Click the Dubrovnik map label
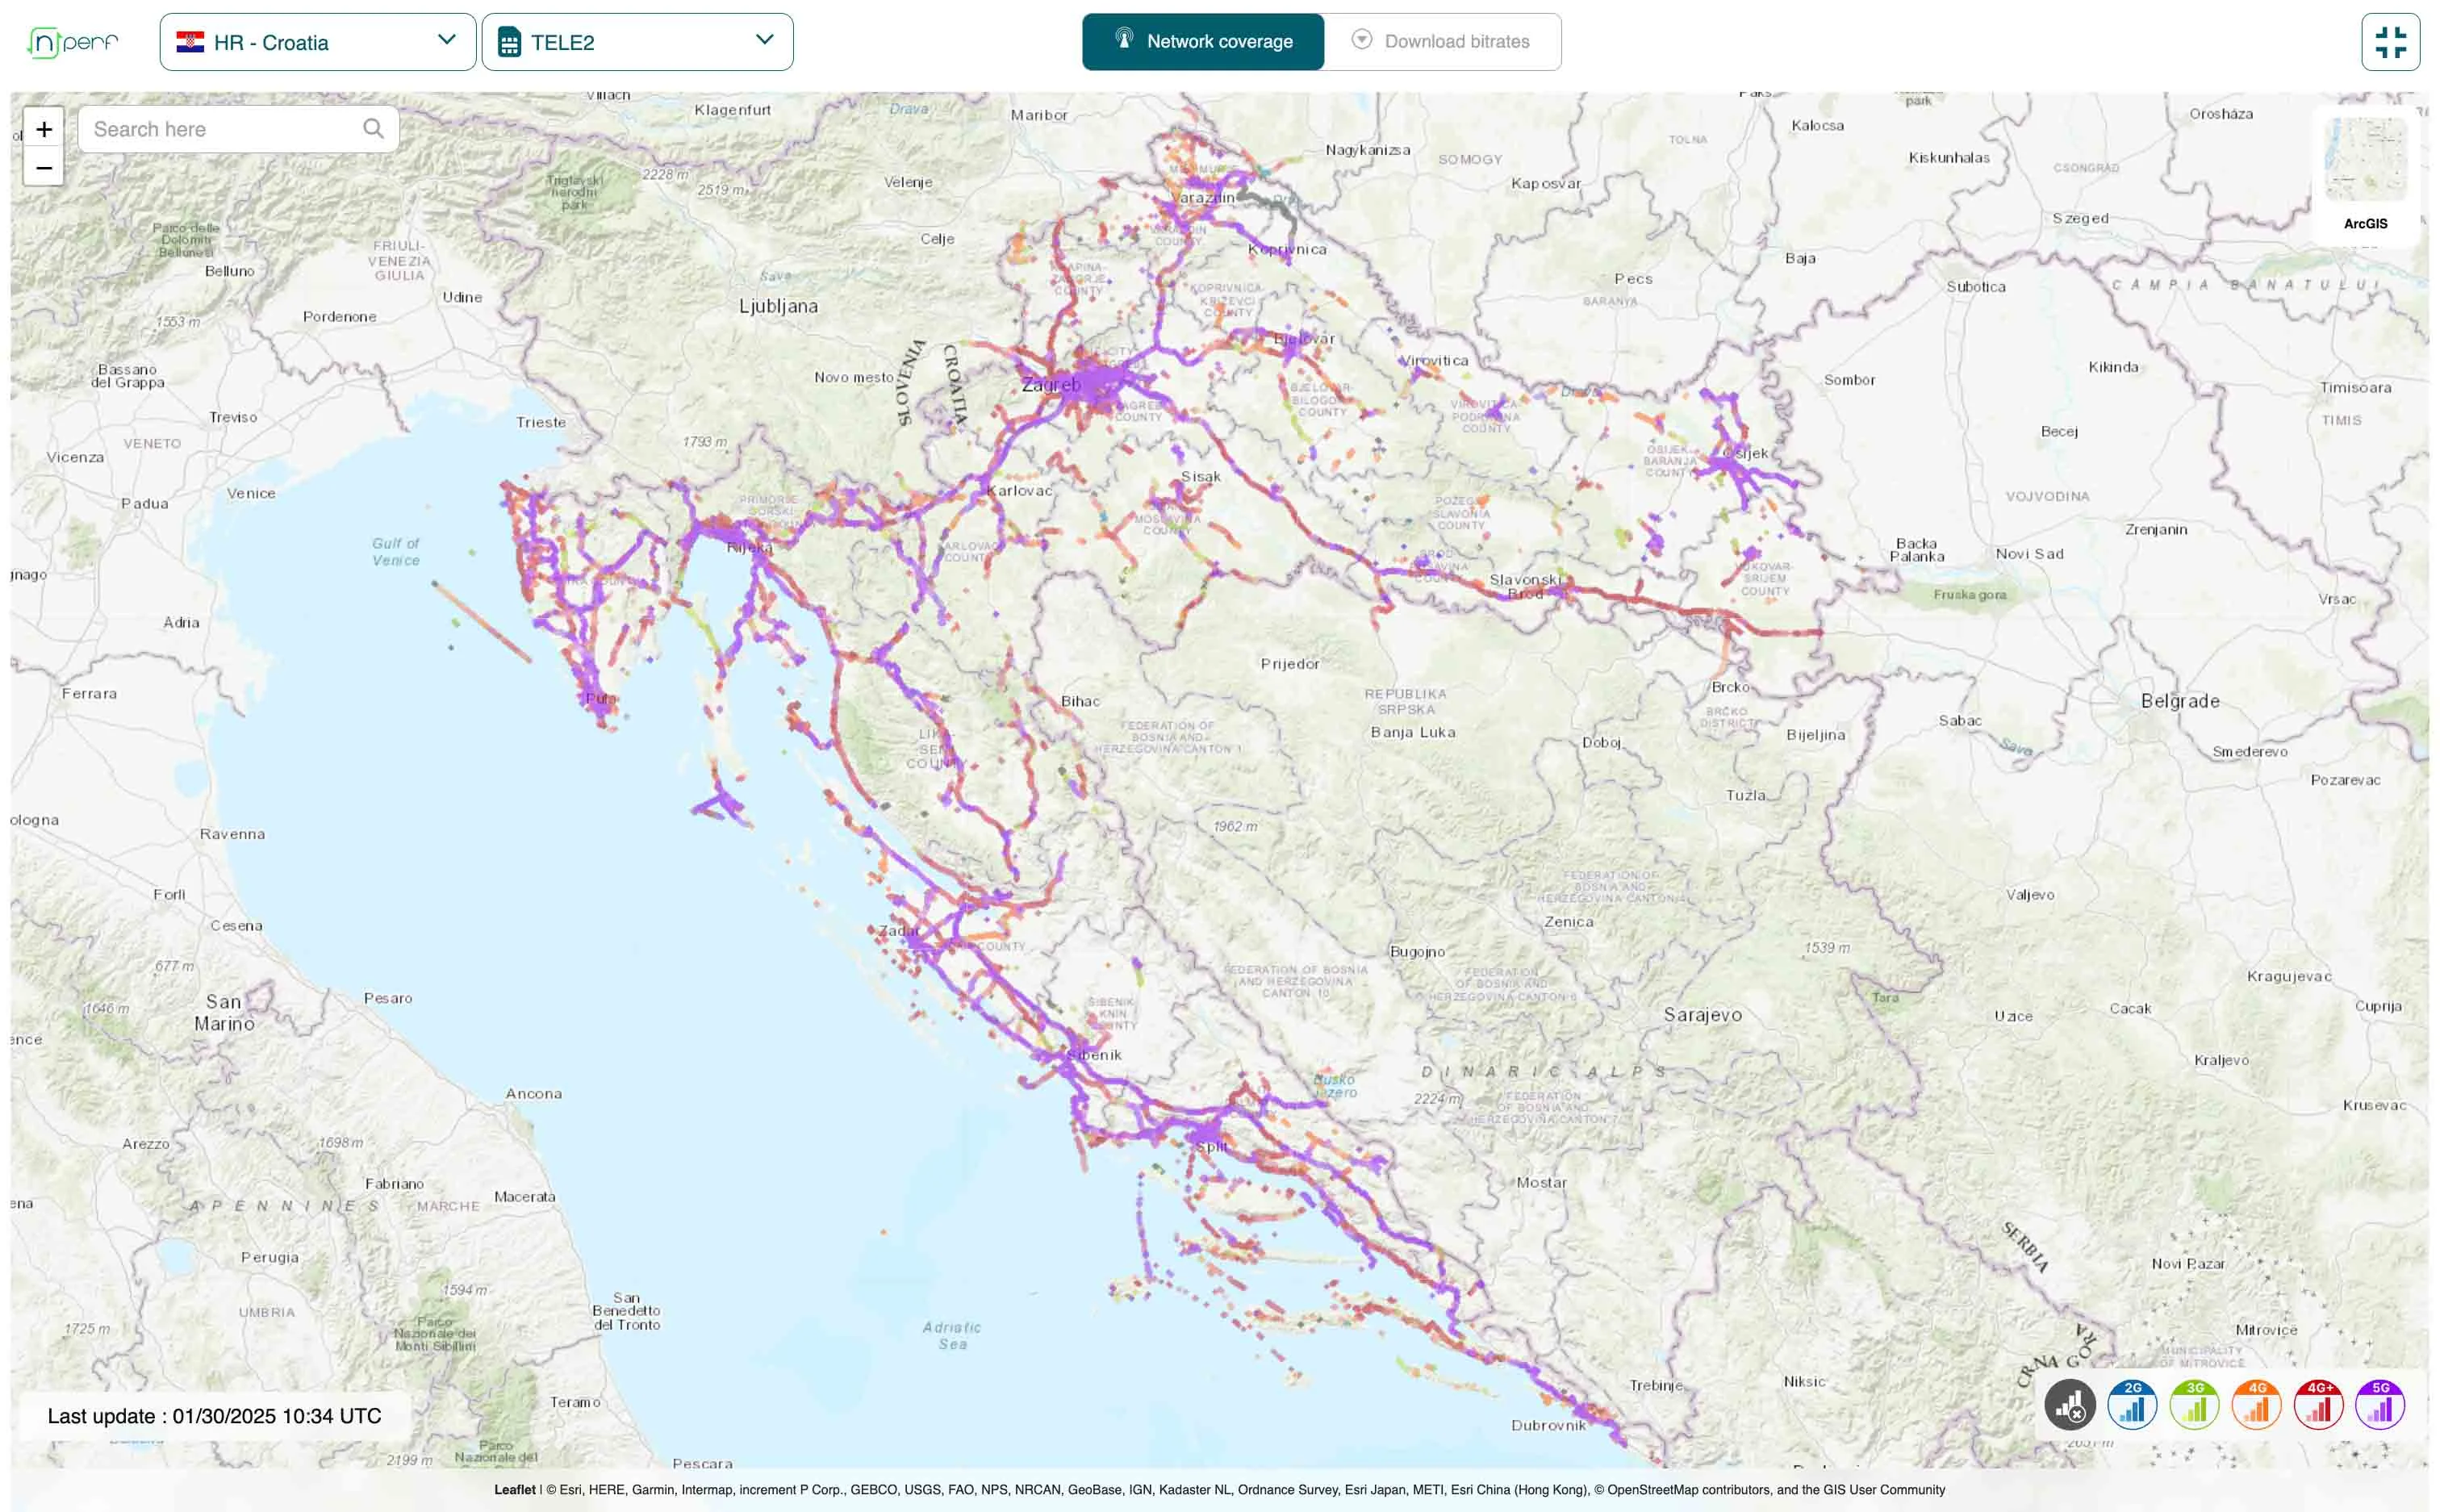 click(x=1548, y=1425)
